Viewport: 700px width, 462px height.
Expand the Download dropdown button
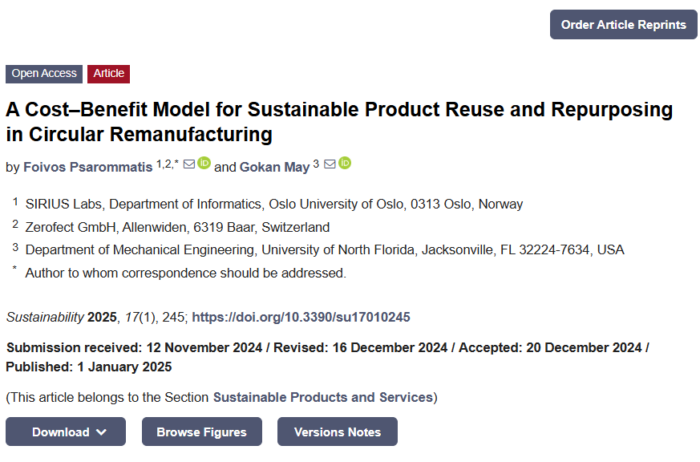pyautogui.click(x=65, y=432)
